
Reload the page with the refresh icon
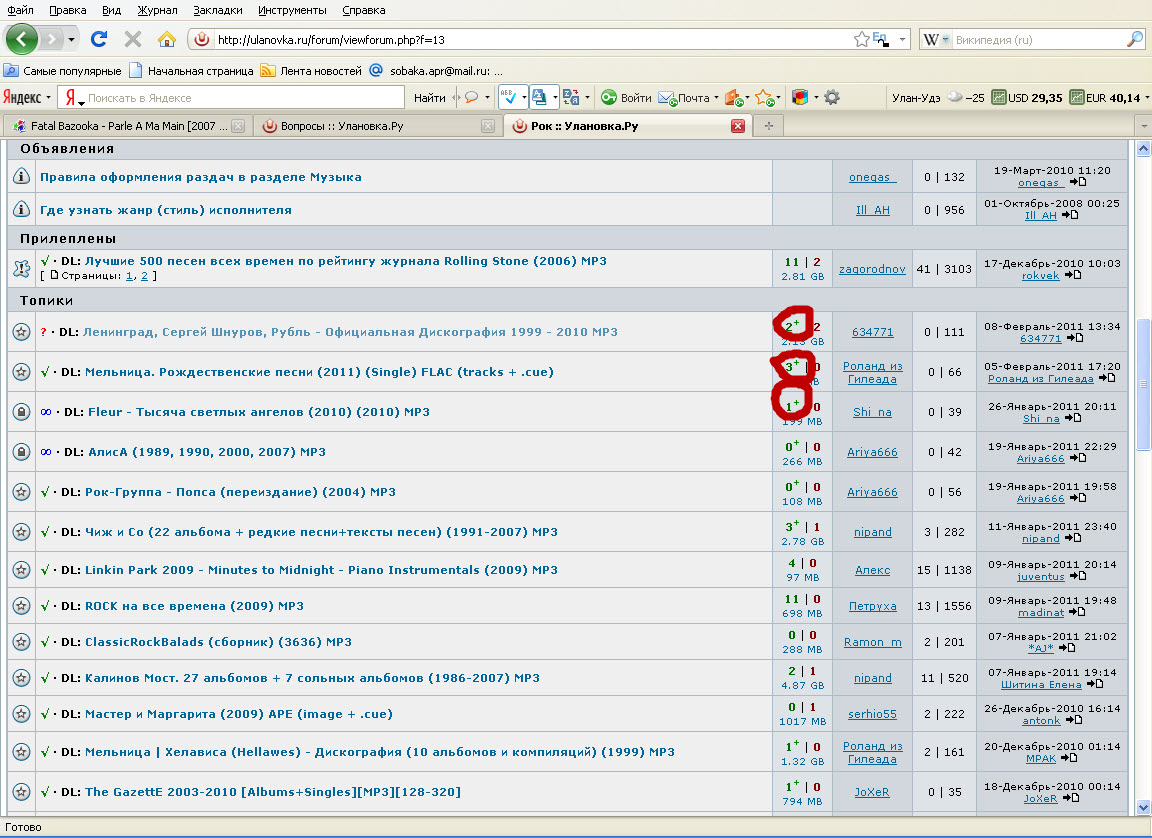pos(98,39)
